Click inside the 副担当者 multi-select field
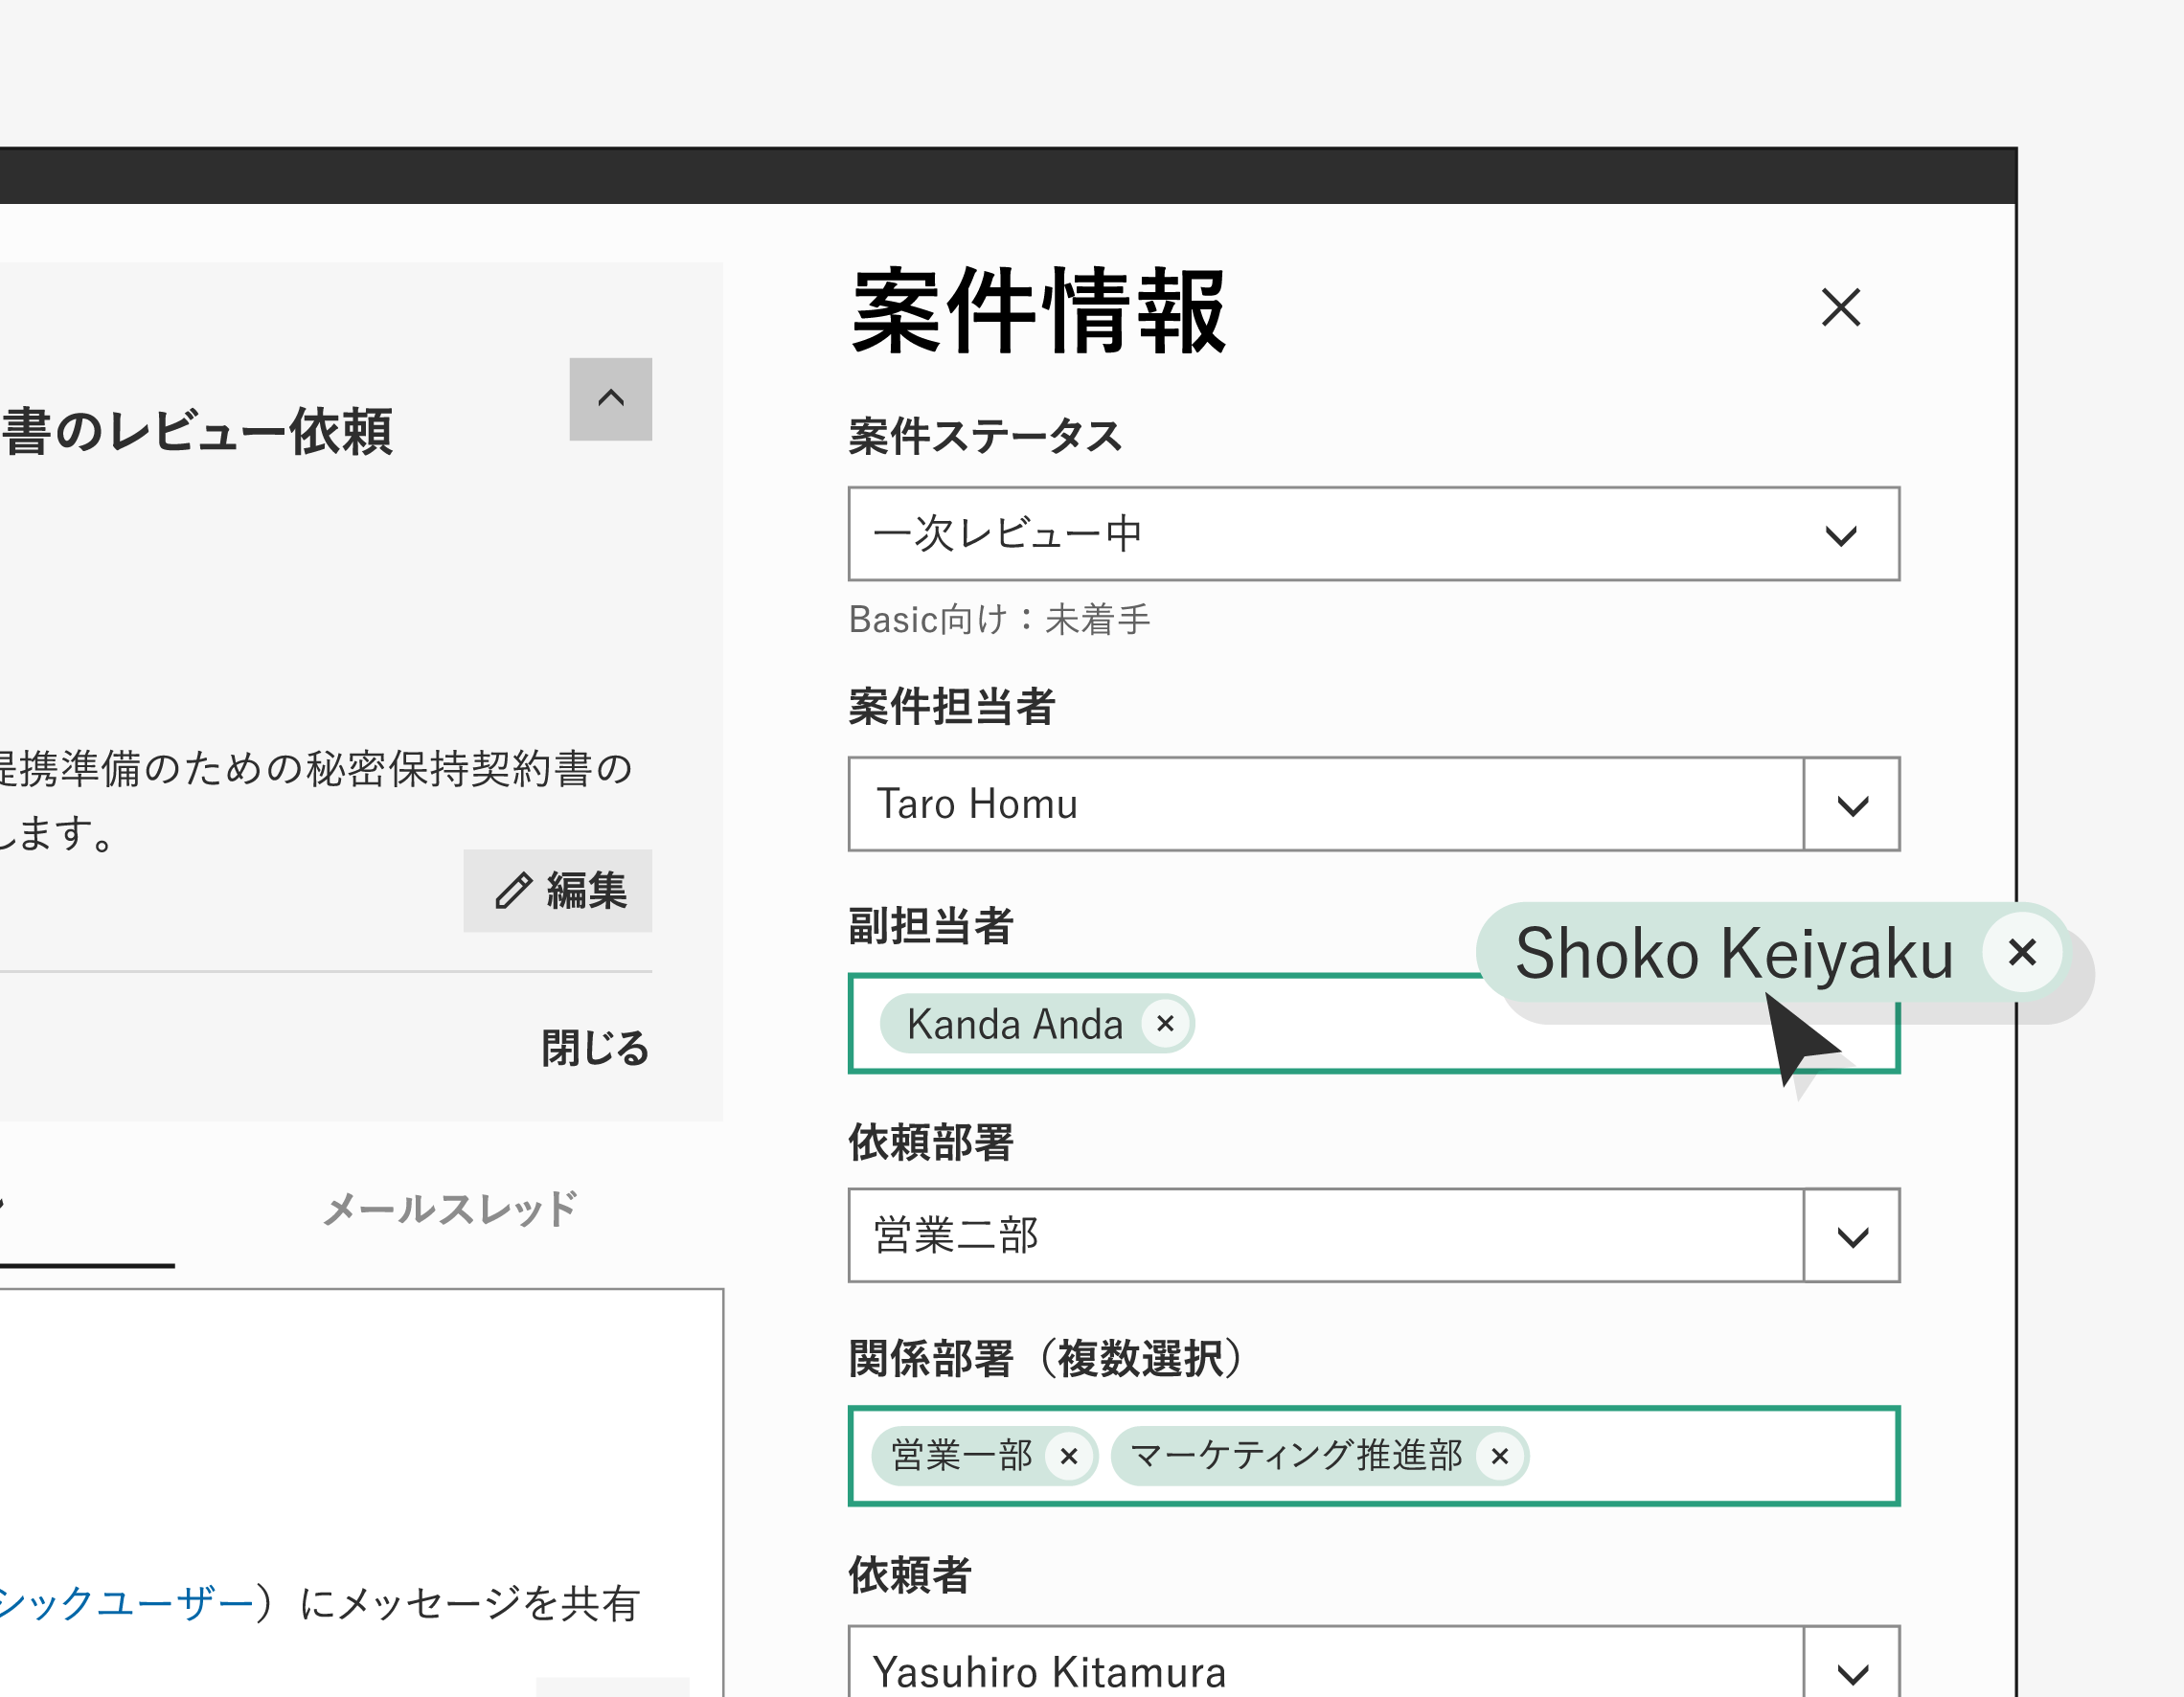2184x1697 pixels. [x=1373, y=1023]
